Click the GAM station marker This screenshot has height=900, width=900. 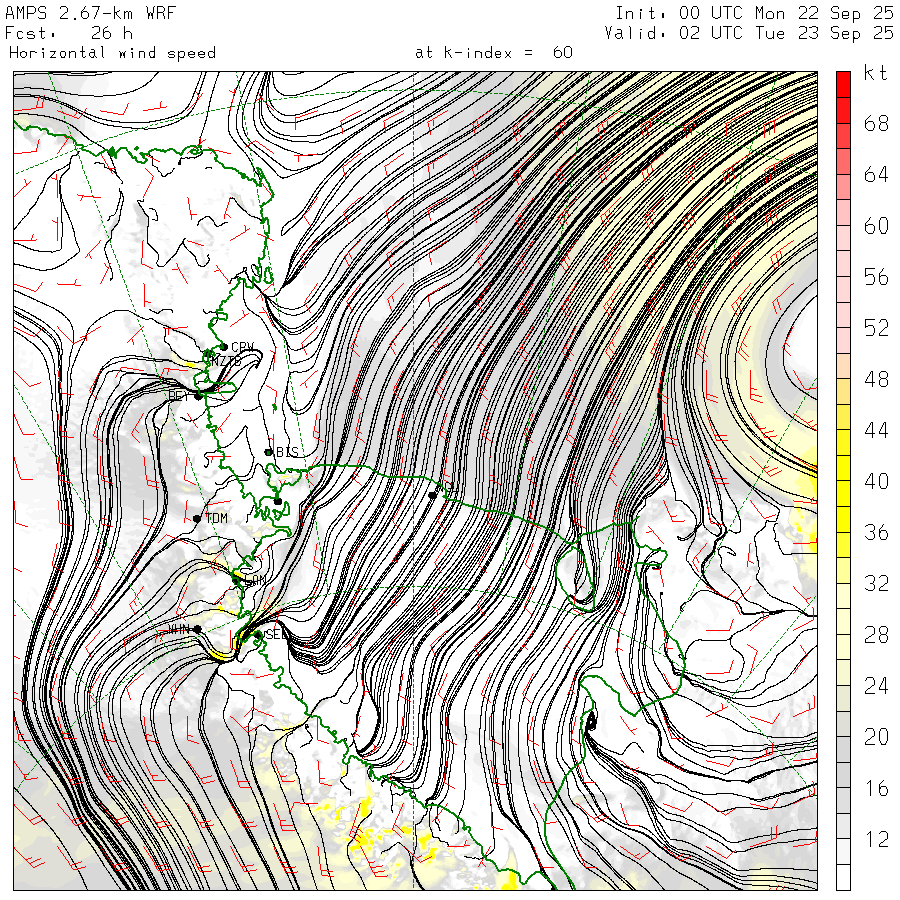click(237, 579)
